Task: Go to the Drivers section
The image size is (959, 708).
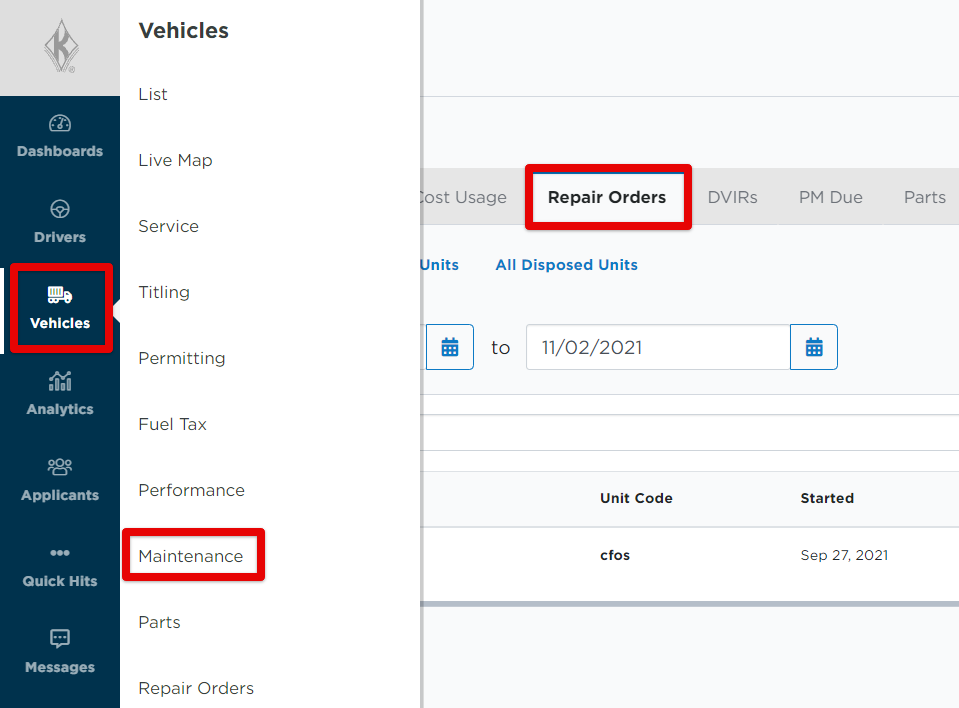Action: coord(60,222)
